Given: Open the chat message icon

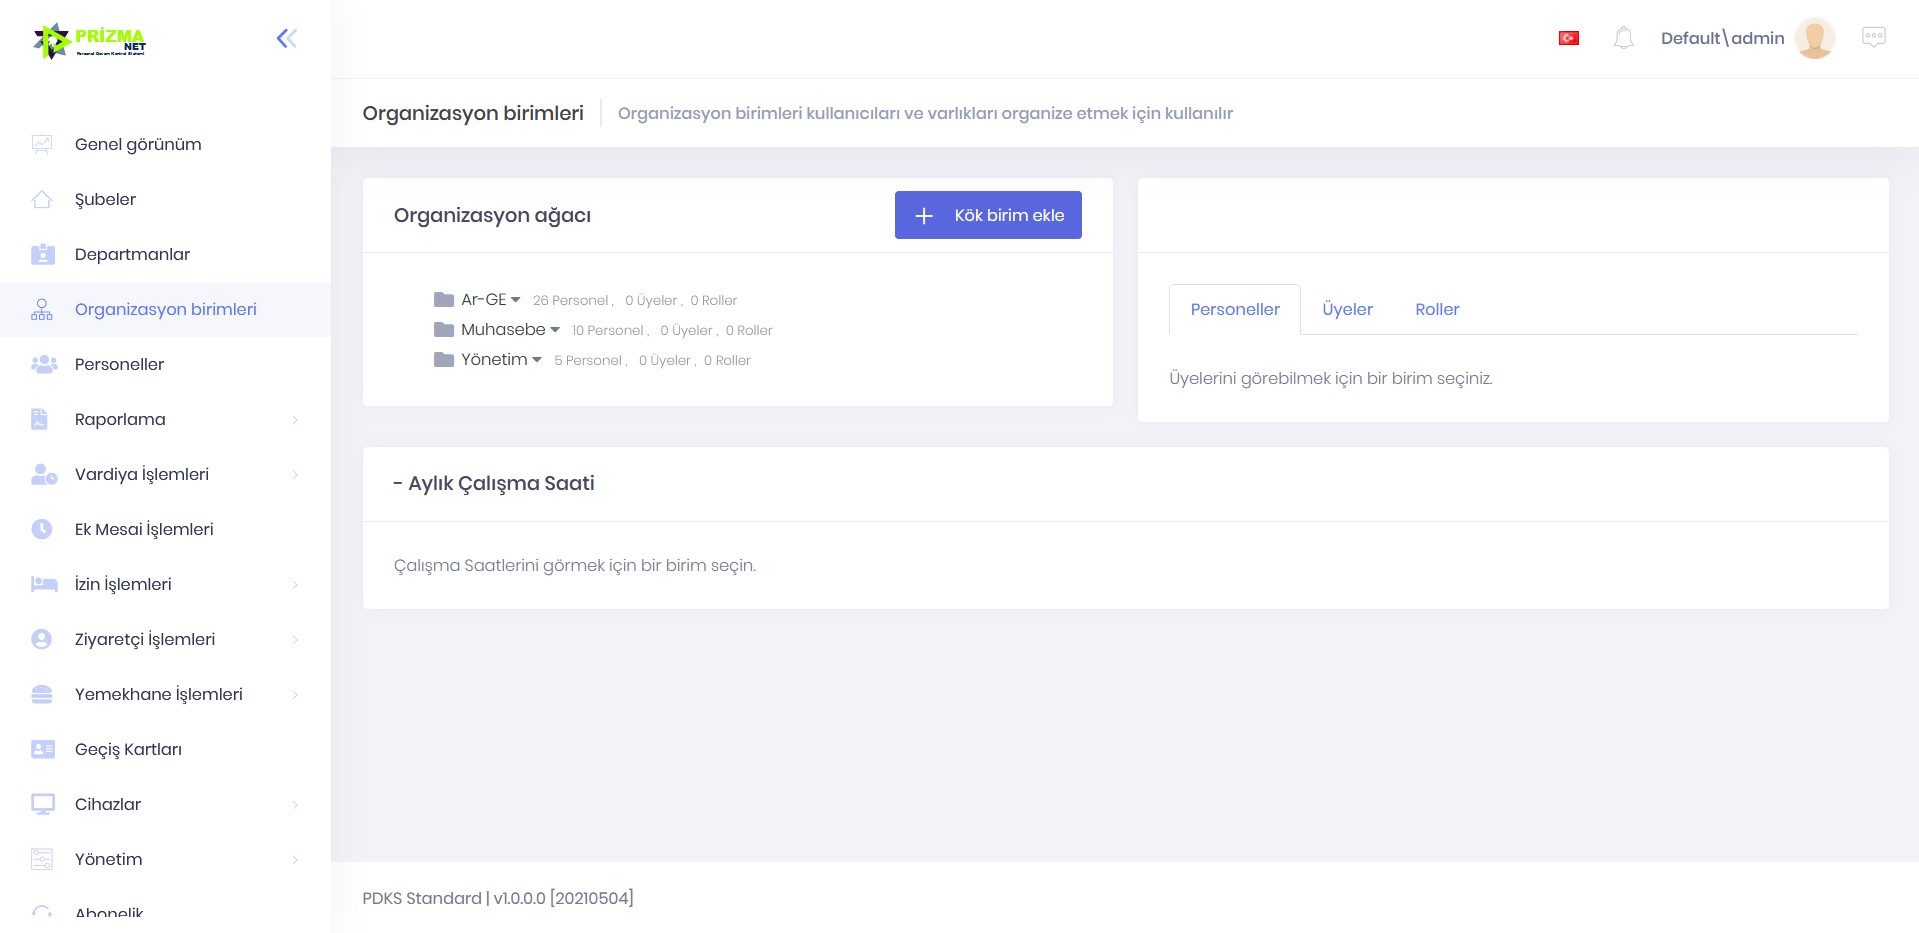Looking at the screenshot, I should (1873, 38).
